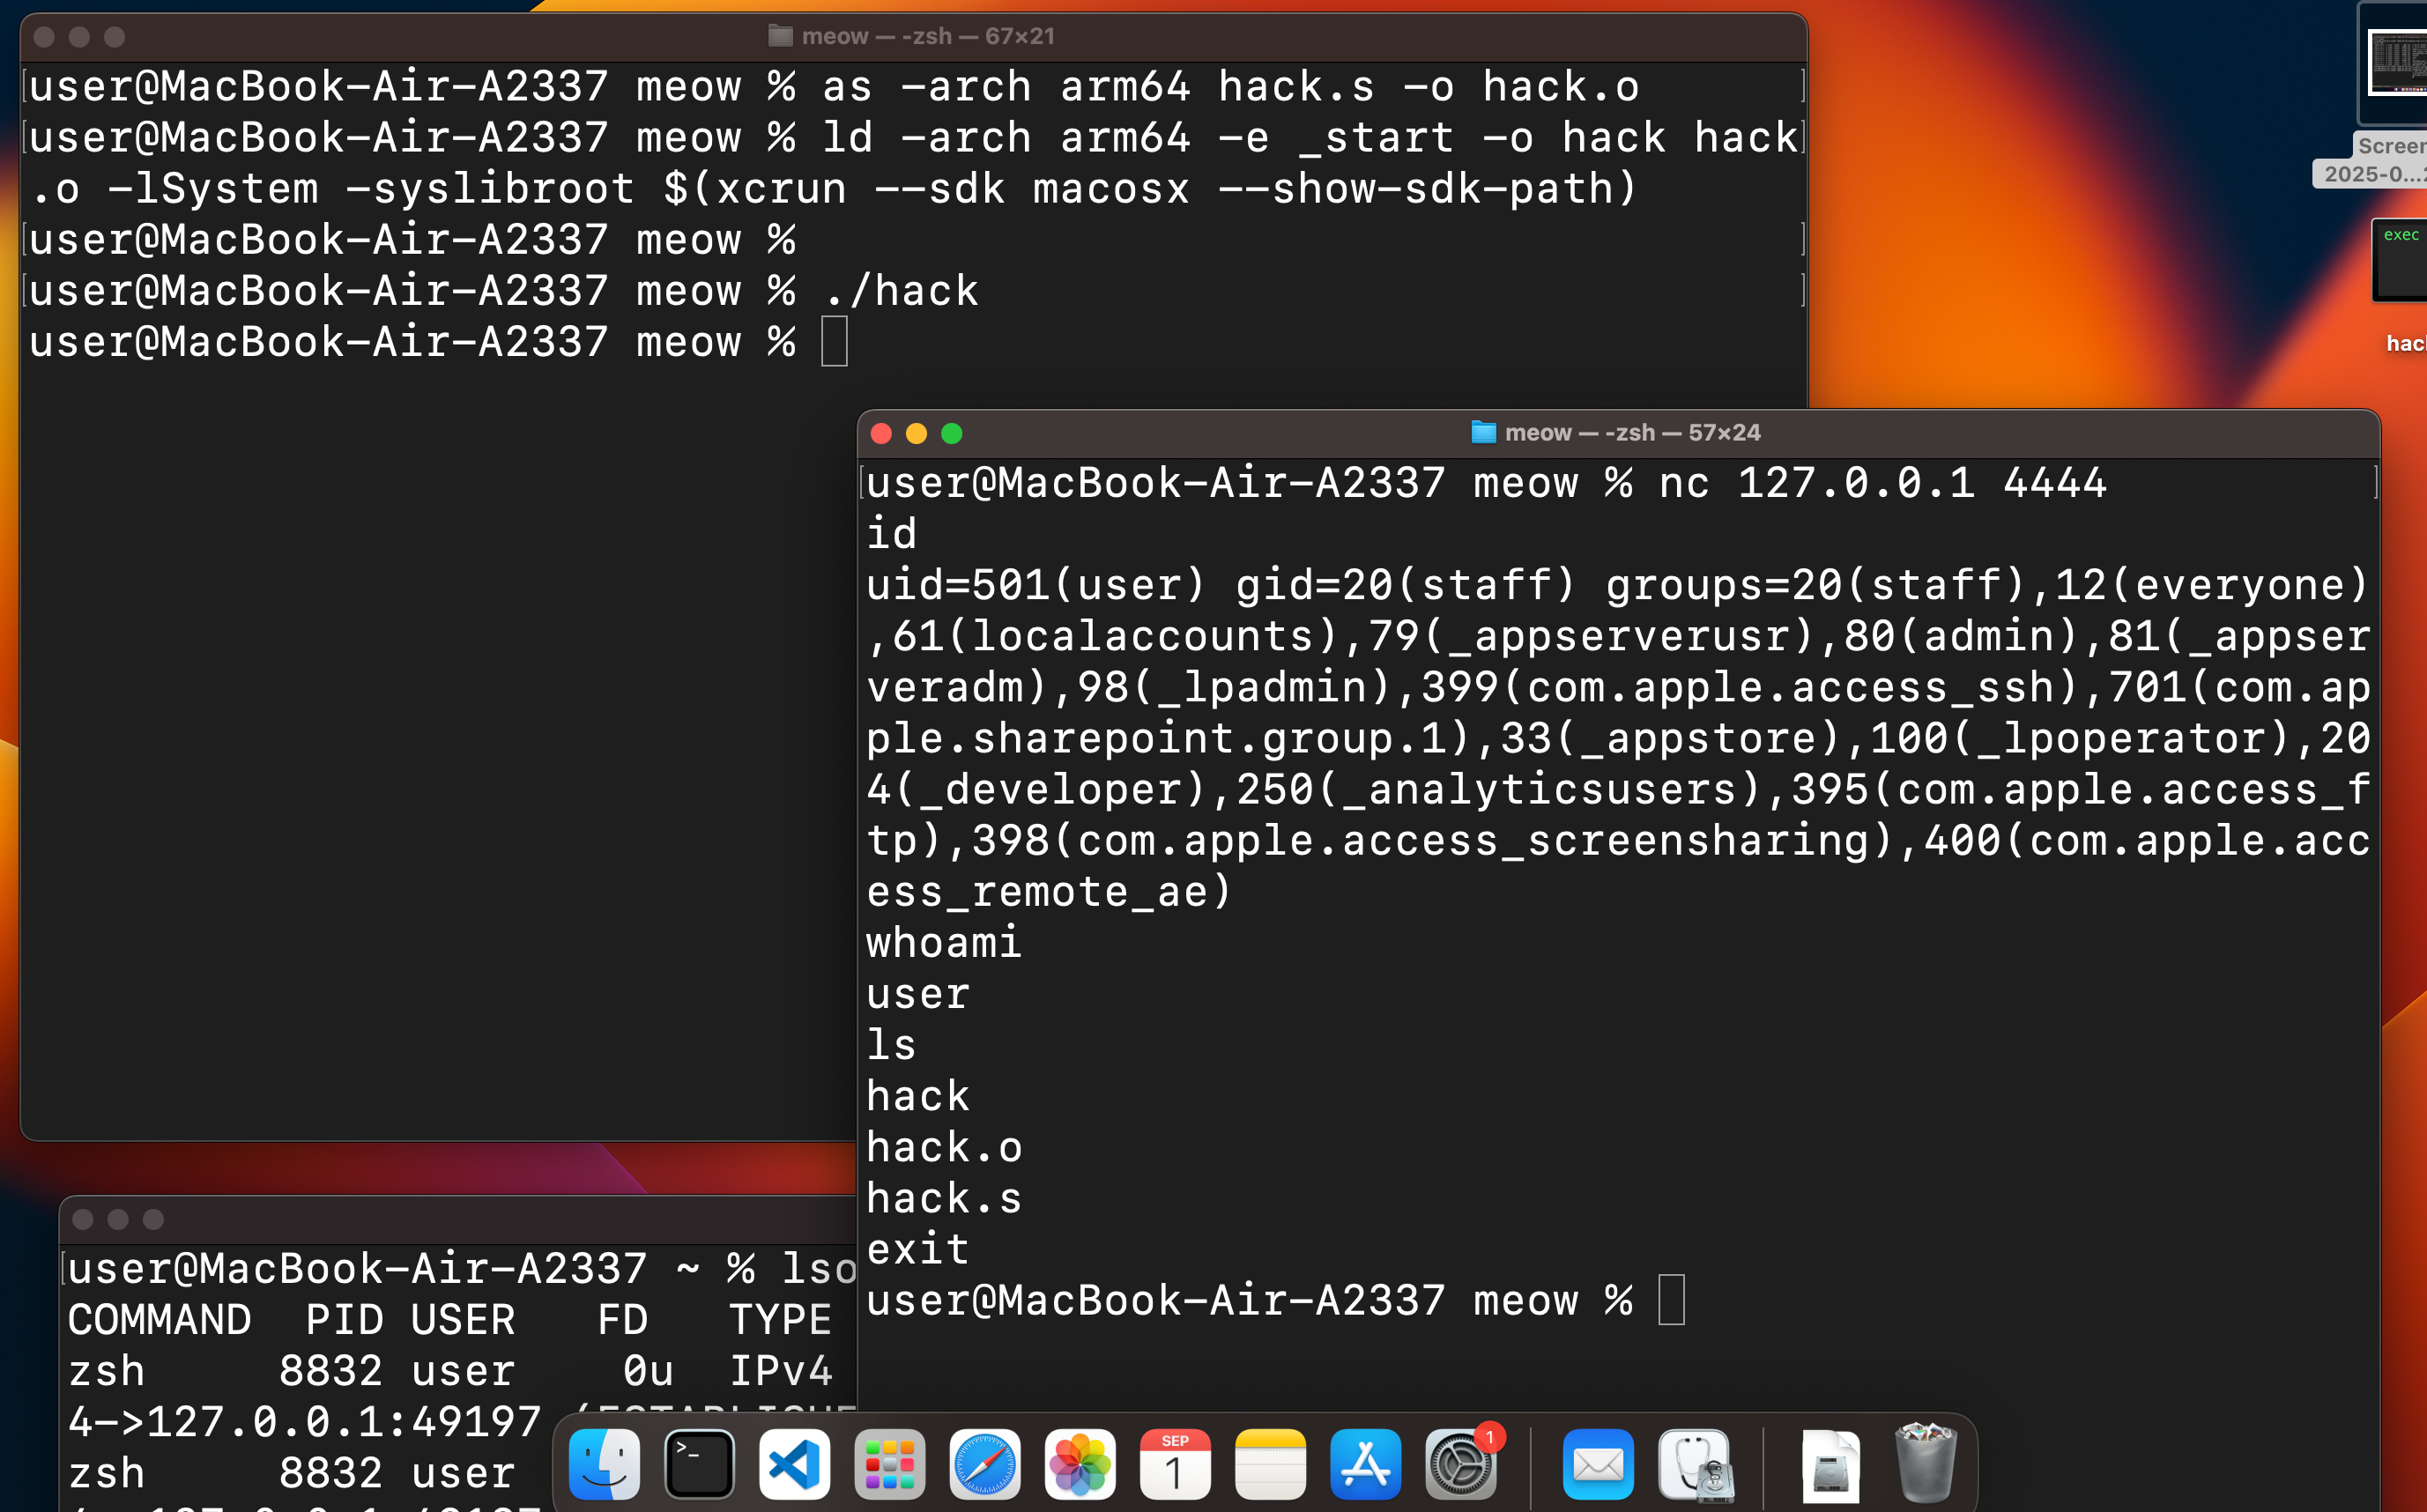This screenshot has height=1512, width=2427.
Task: Click 'gid=20(staff)' in the id output
Action: click(x=1406, y=585)
